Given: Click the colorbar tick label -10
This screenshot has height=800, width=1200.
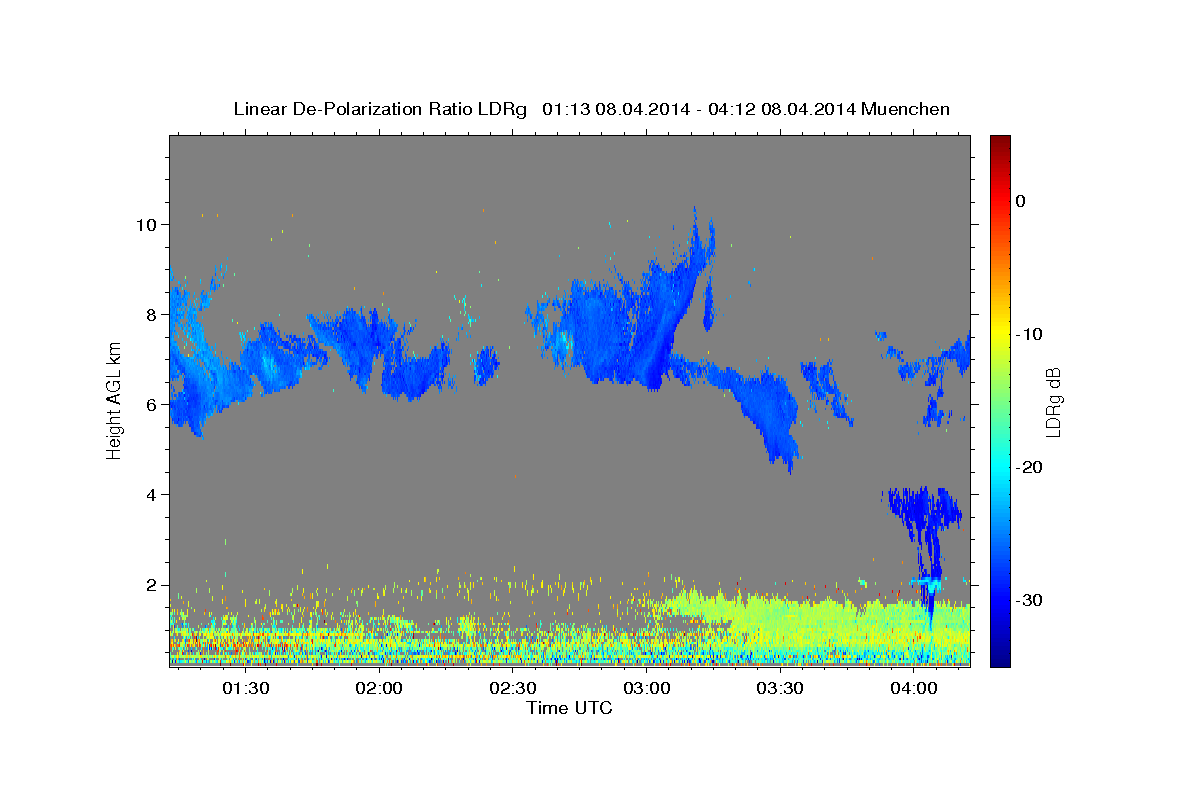Looking at the screenshot, I should point(1029,334).
